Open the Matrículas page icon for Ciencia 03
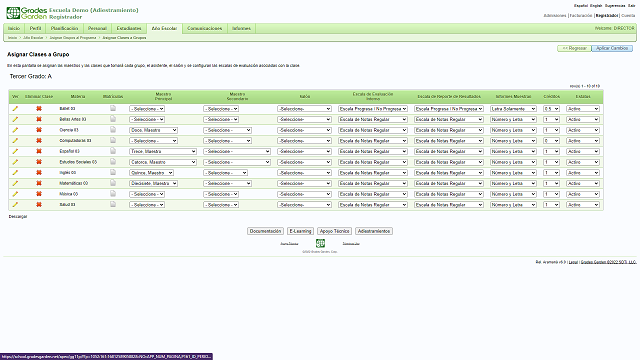640x360 pixels. (113, 129)
